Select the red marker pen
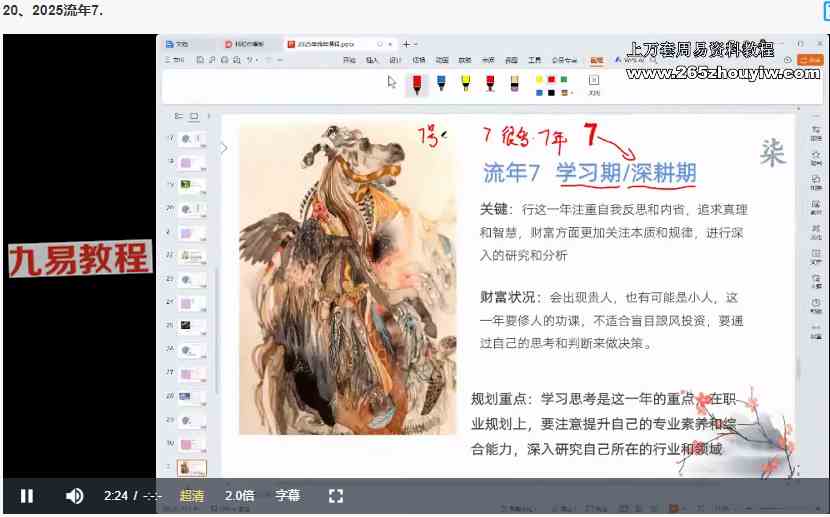 (416, 84)
